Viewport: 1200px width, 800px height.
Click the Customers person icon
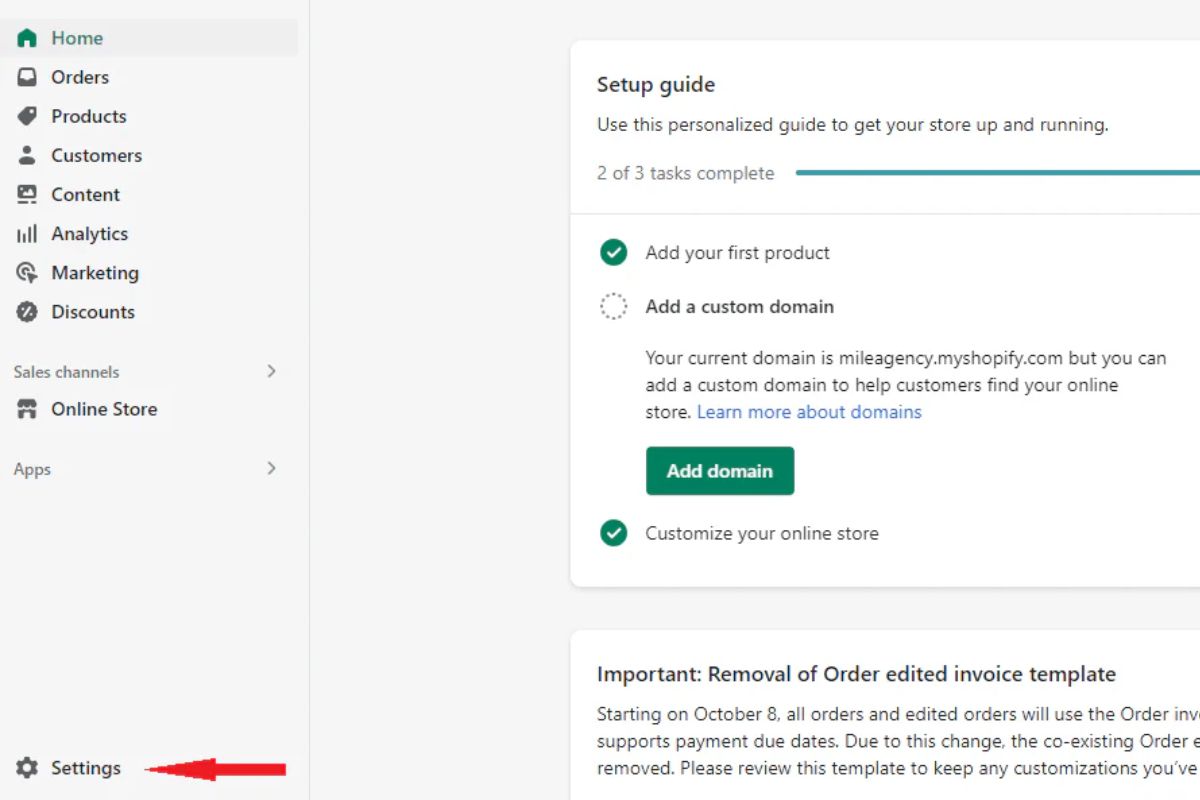tap(27, 155)
